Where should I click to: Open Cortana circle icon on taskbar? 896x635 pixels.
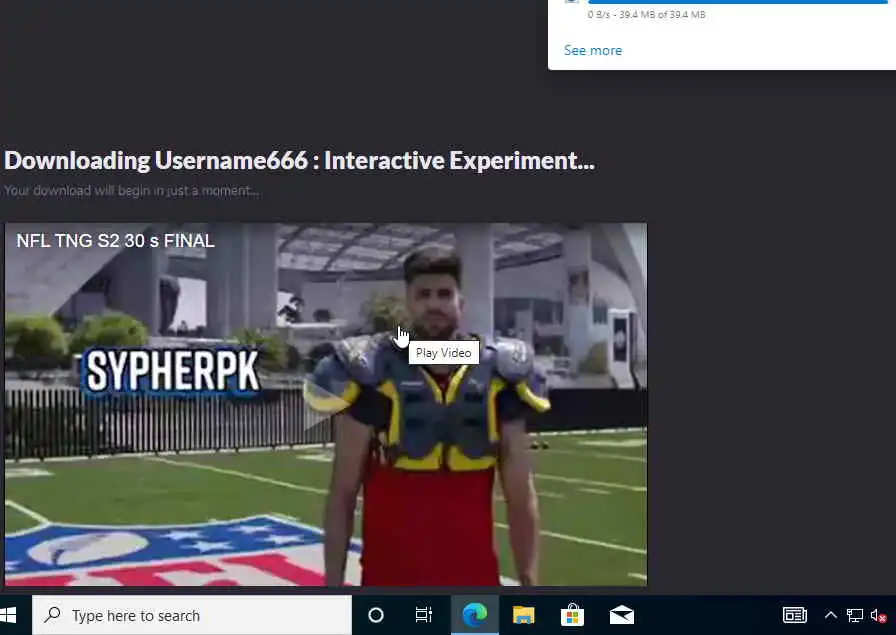click(375, 616)
